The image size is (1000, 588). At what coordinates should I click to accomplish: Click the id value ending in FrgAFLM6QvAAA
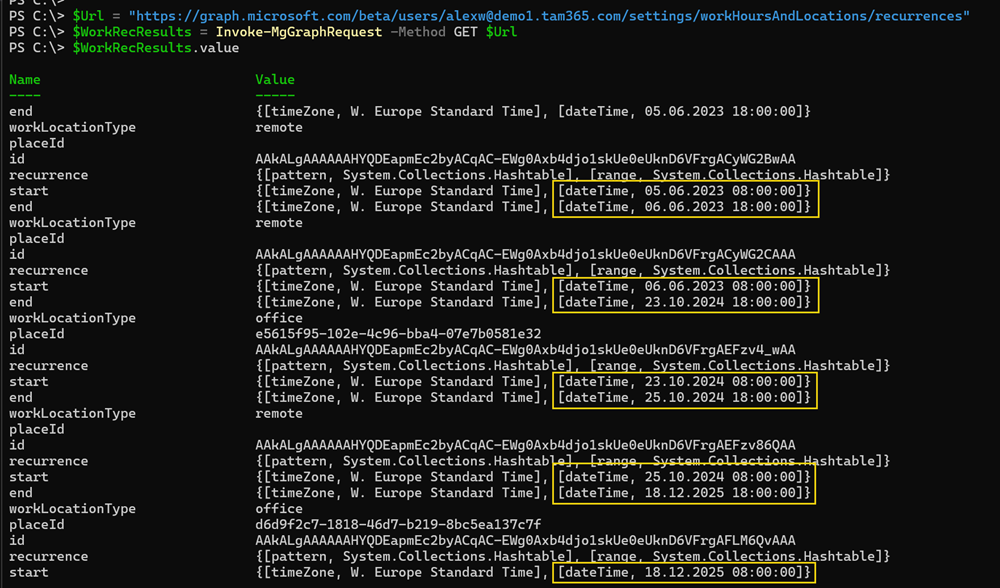click(525, 541)
